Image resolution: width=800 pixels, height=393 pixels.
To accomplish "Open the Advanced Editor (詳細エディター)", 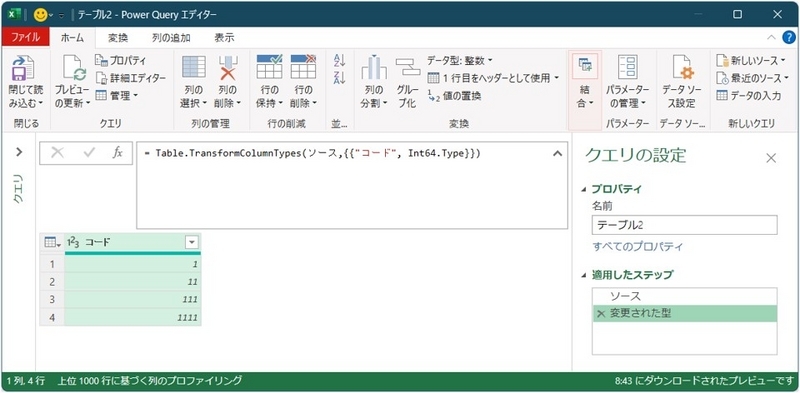I will point(131,78).
